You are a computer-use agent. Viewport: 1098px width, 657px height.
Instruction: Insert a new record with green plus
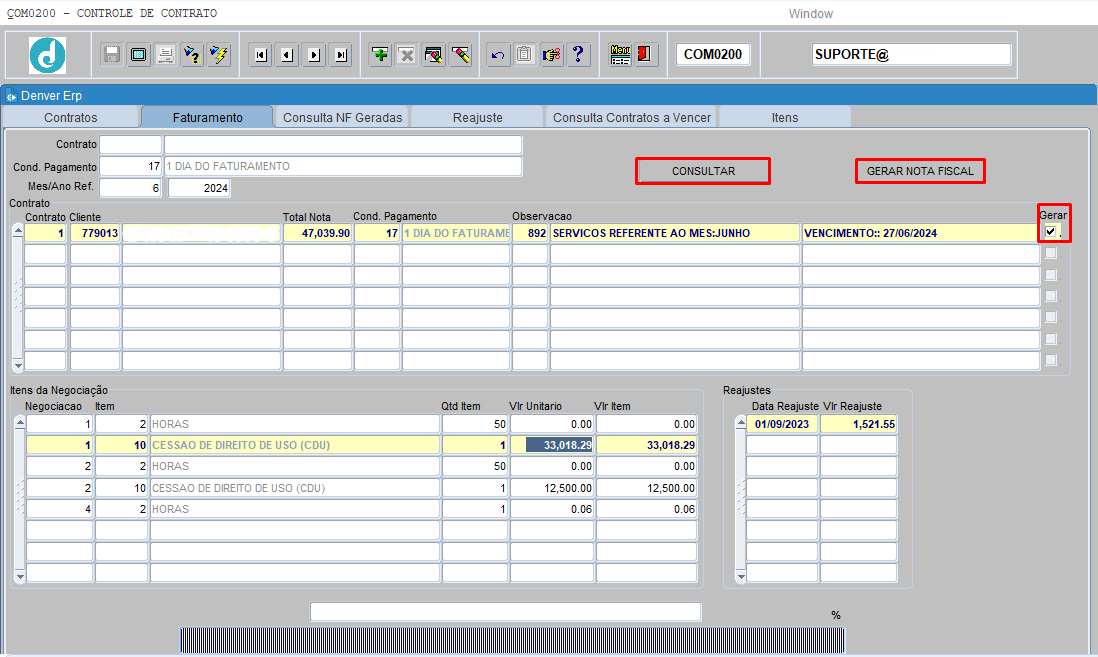380,55
